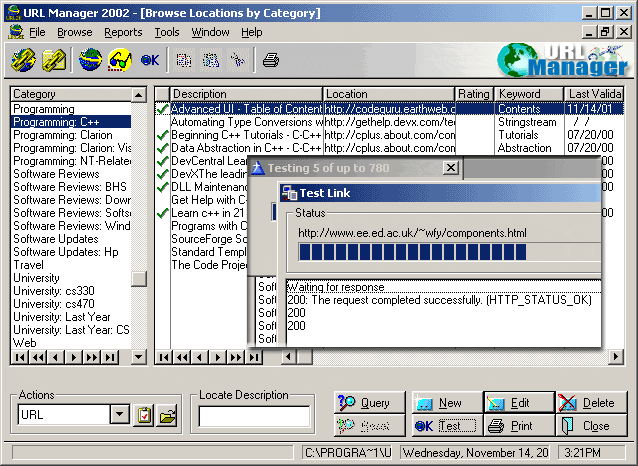Jump to first record in Description list
The image size is (638, 466).
(x=164, y=357)
